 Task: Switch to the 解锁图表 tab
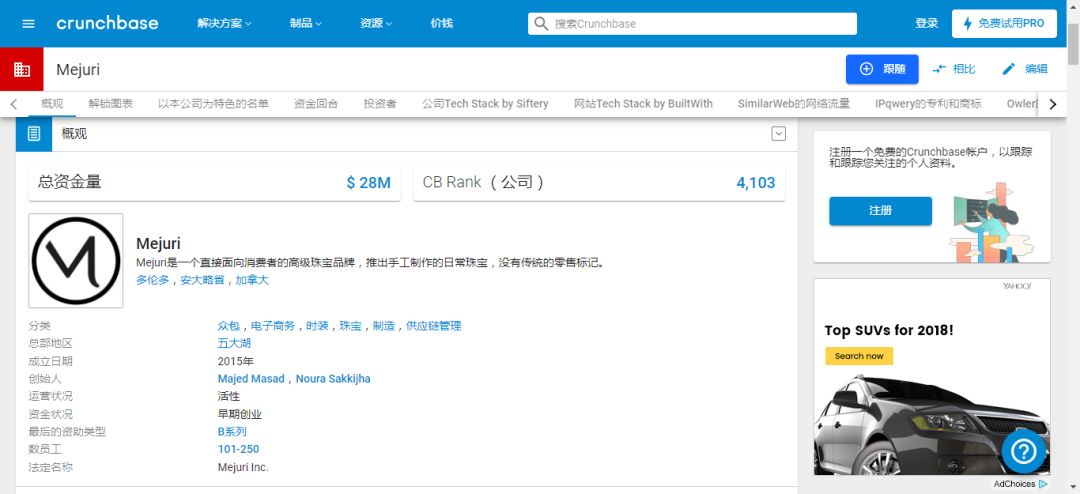111,104
